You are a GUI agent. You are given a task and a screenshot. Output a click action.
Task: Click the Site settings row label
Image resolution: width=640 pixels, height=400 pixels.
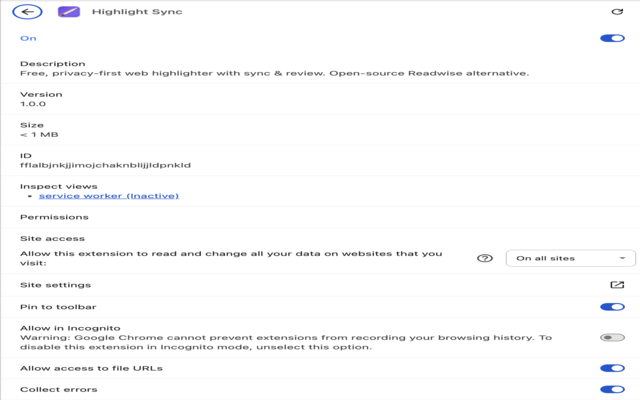tap(56, 285)
